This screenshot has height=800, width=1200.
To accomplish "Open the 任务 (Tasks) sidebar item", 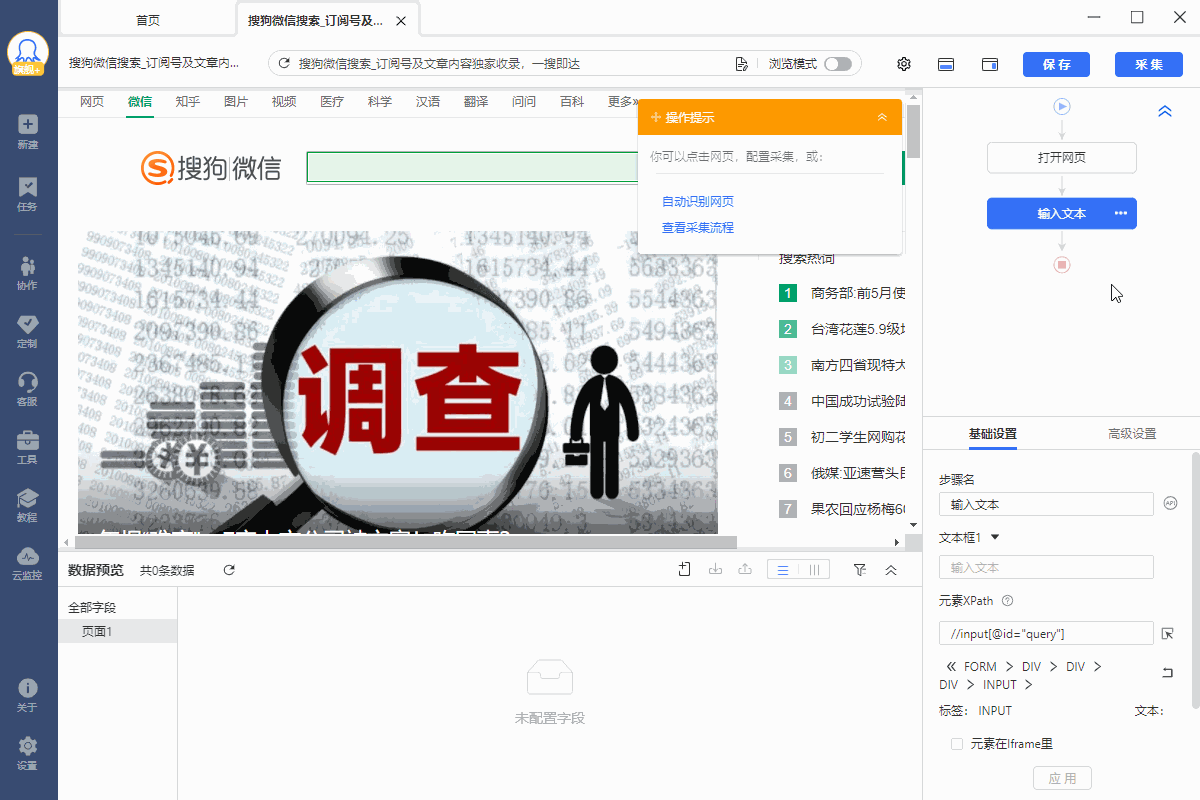I will coord(28,194).
